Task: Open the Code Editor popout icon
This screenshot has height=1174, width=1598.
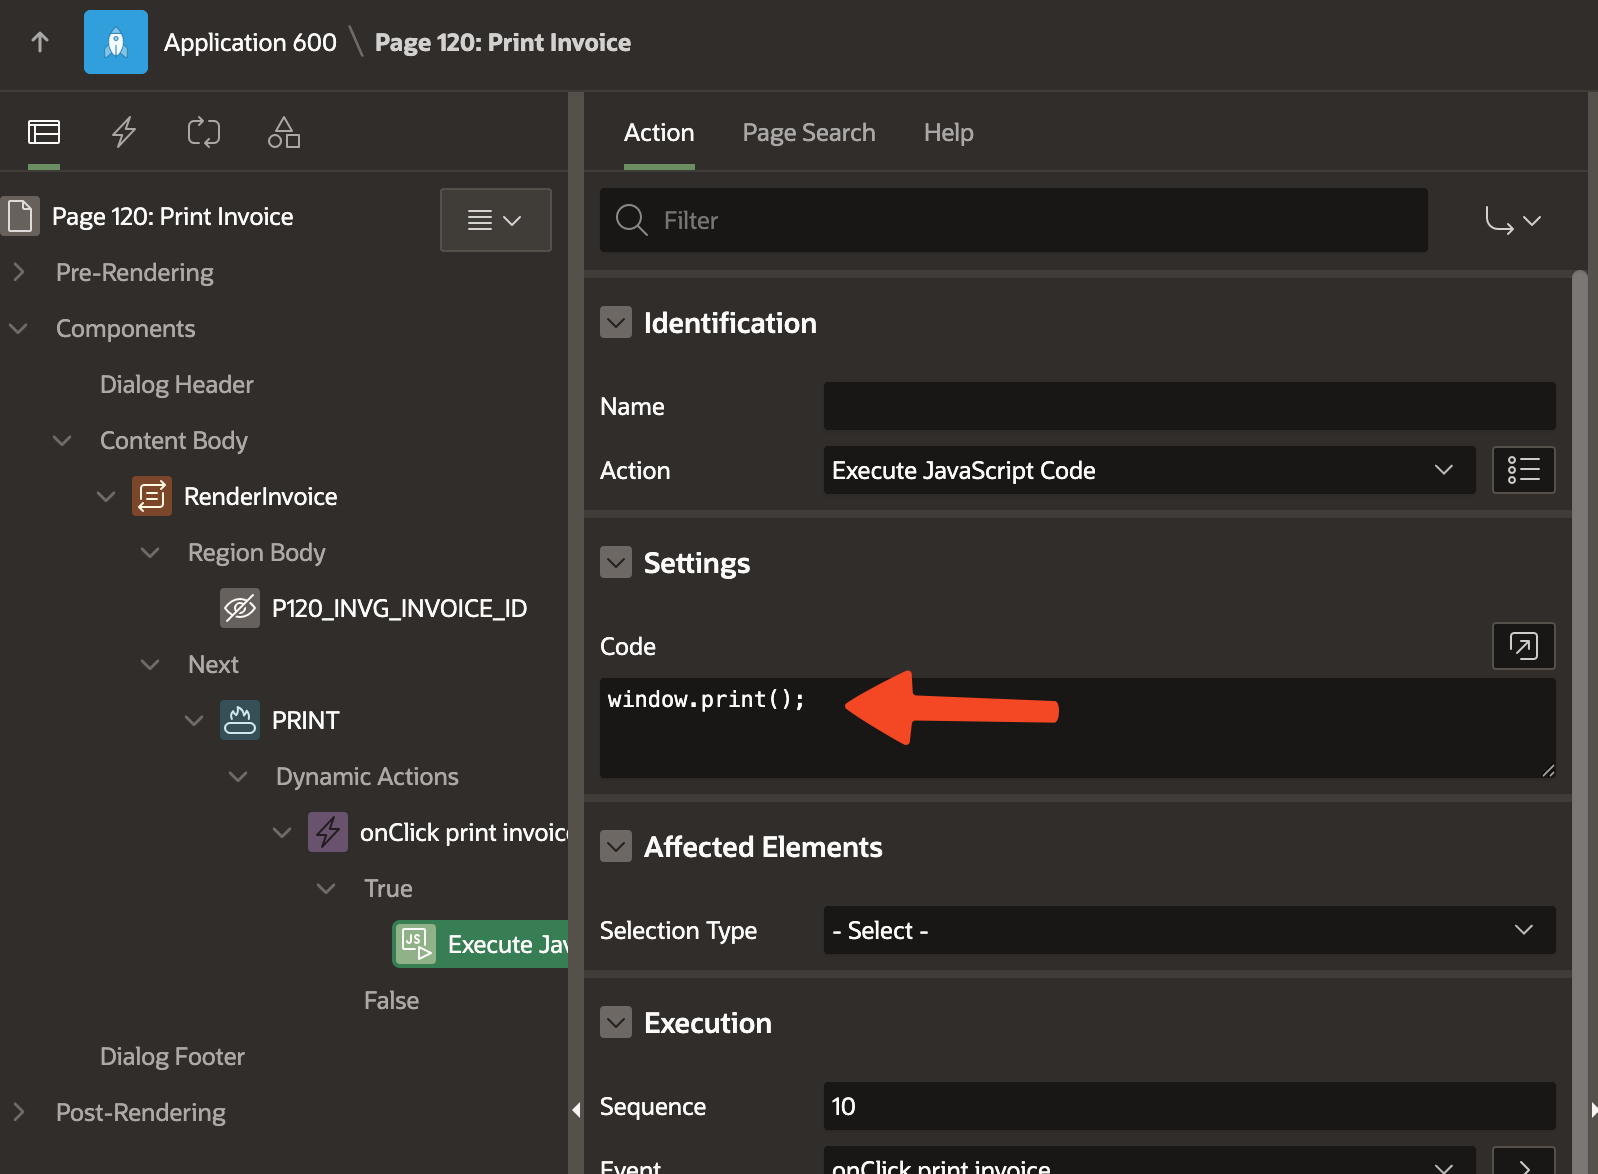Action: click(1524, 646)
